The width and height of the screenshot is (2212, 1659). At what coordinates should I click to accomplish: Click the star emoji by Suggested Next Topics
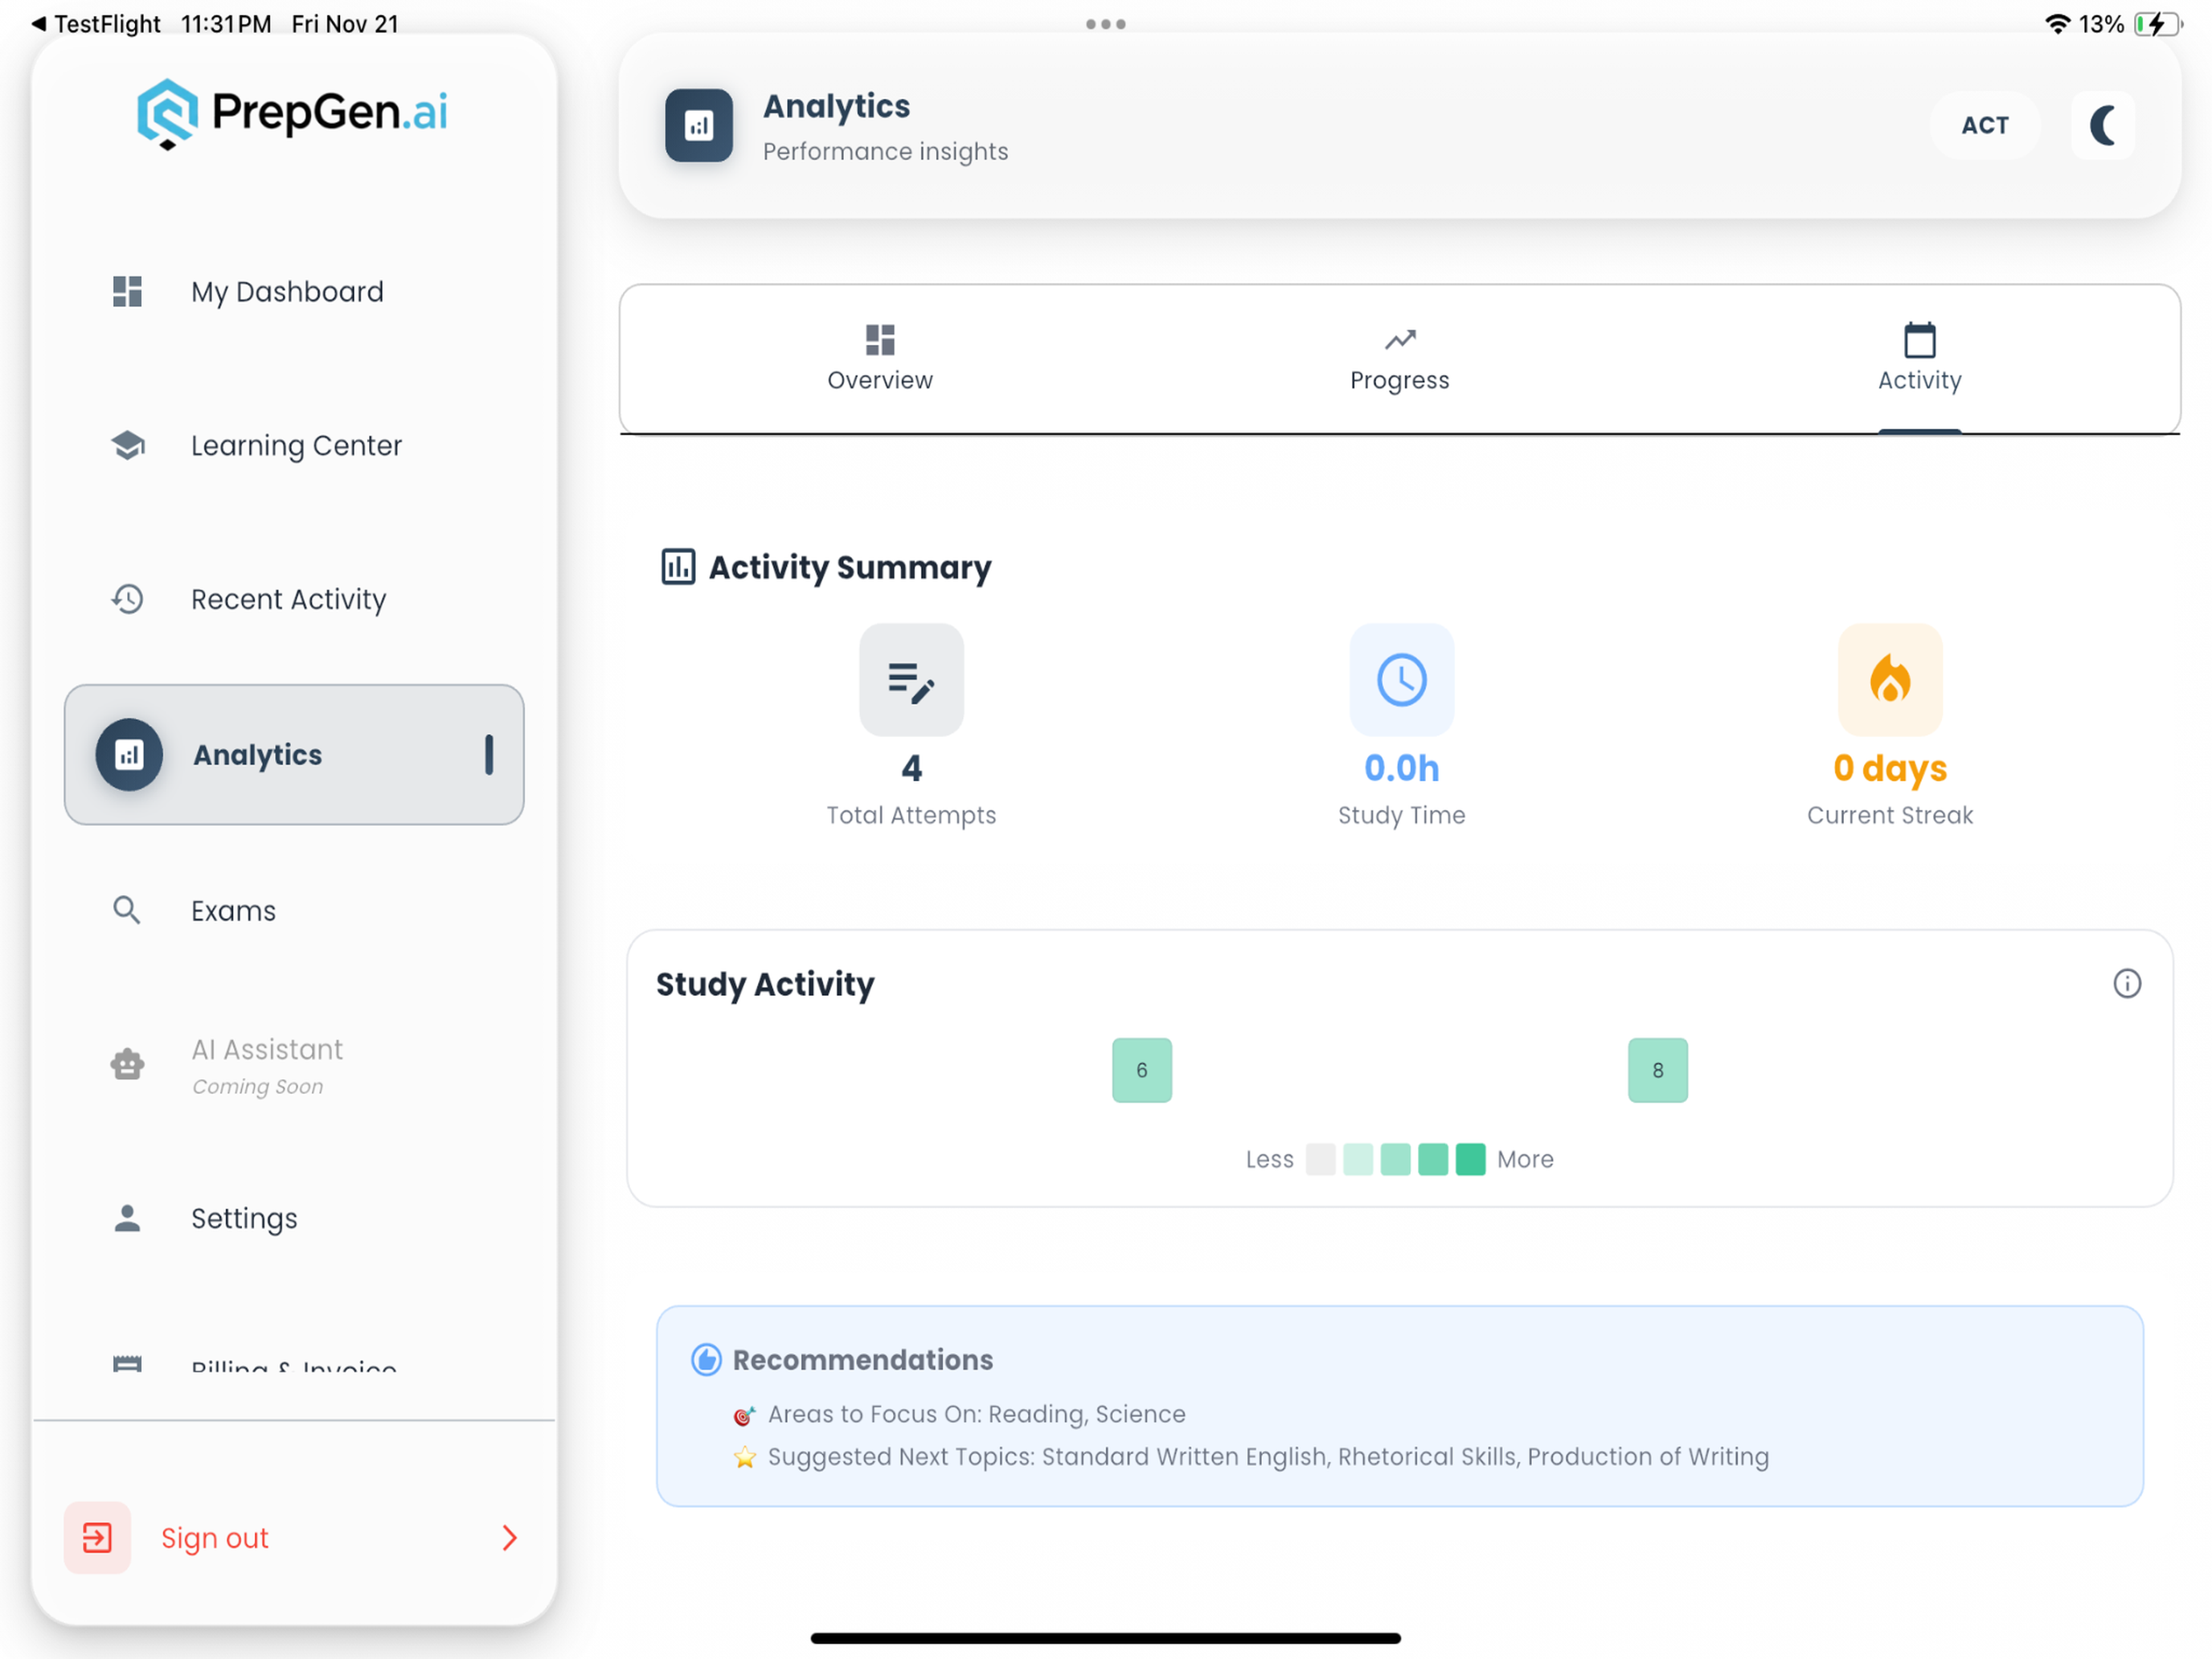[744, 1457]
